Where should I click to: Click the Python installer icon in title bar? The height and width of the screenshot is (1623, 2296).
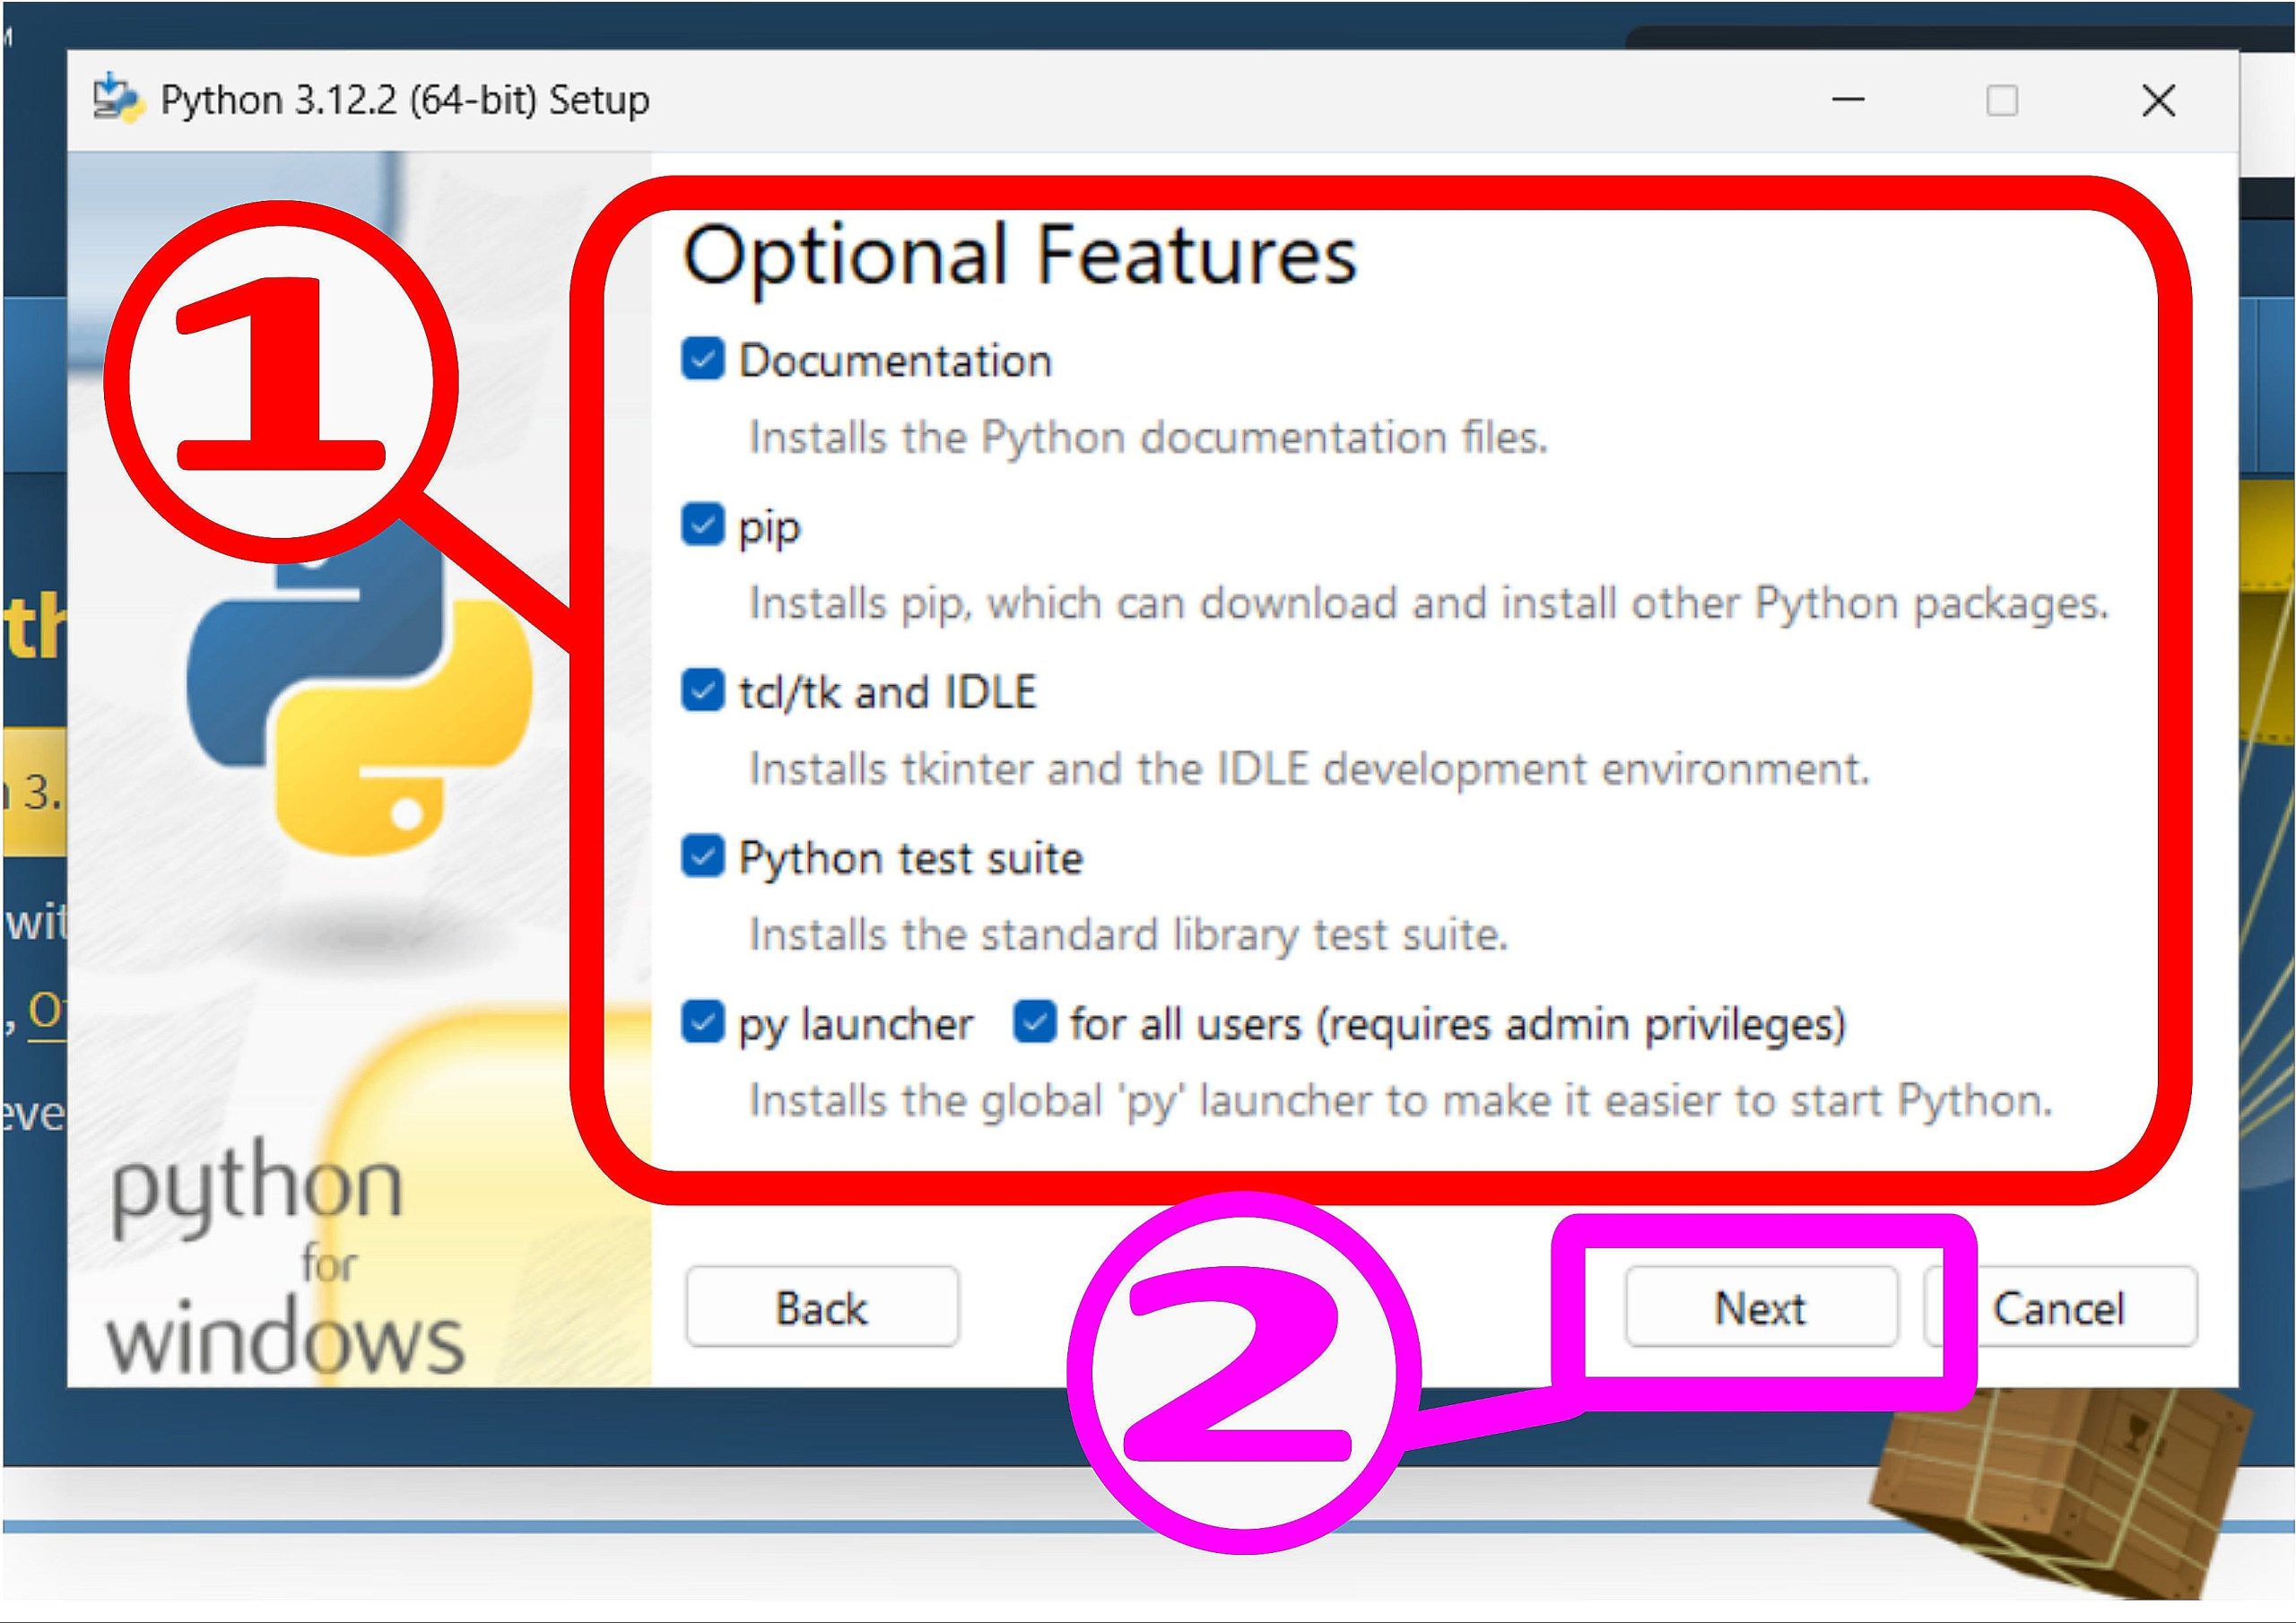(118, 99)
